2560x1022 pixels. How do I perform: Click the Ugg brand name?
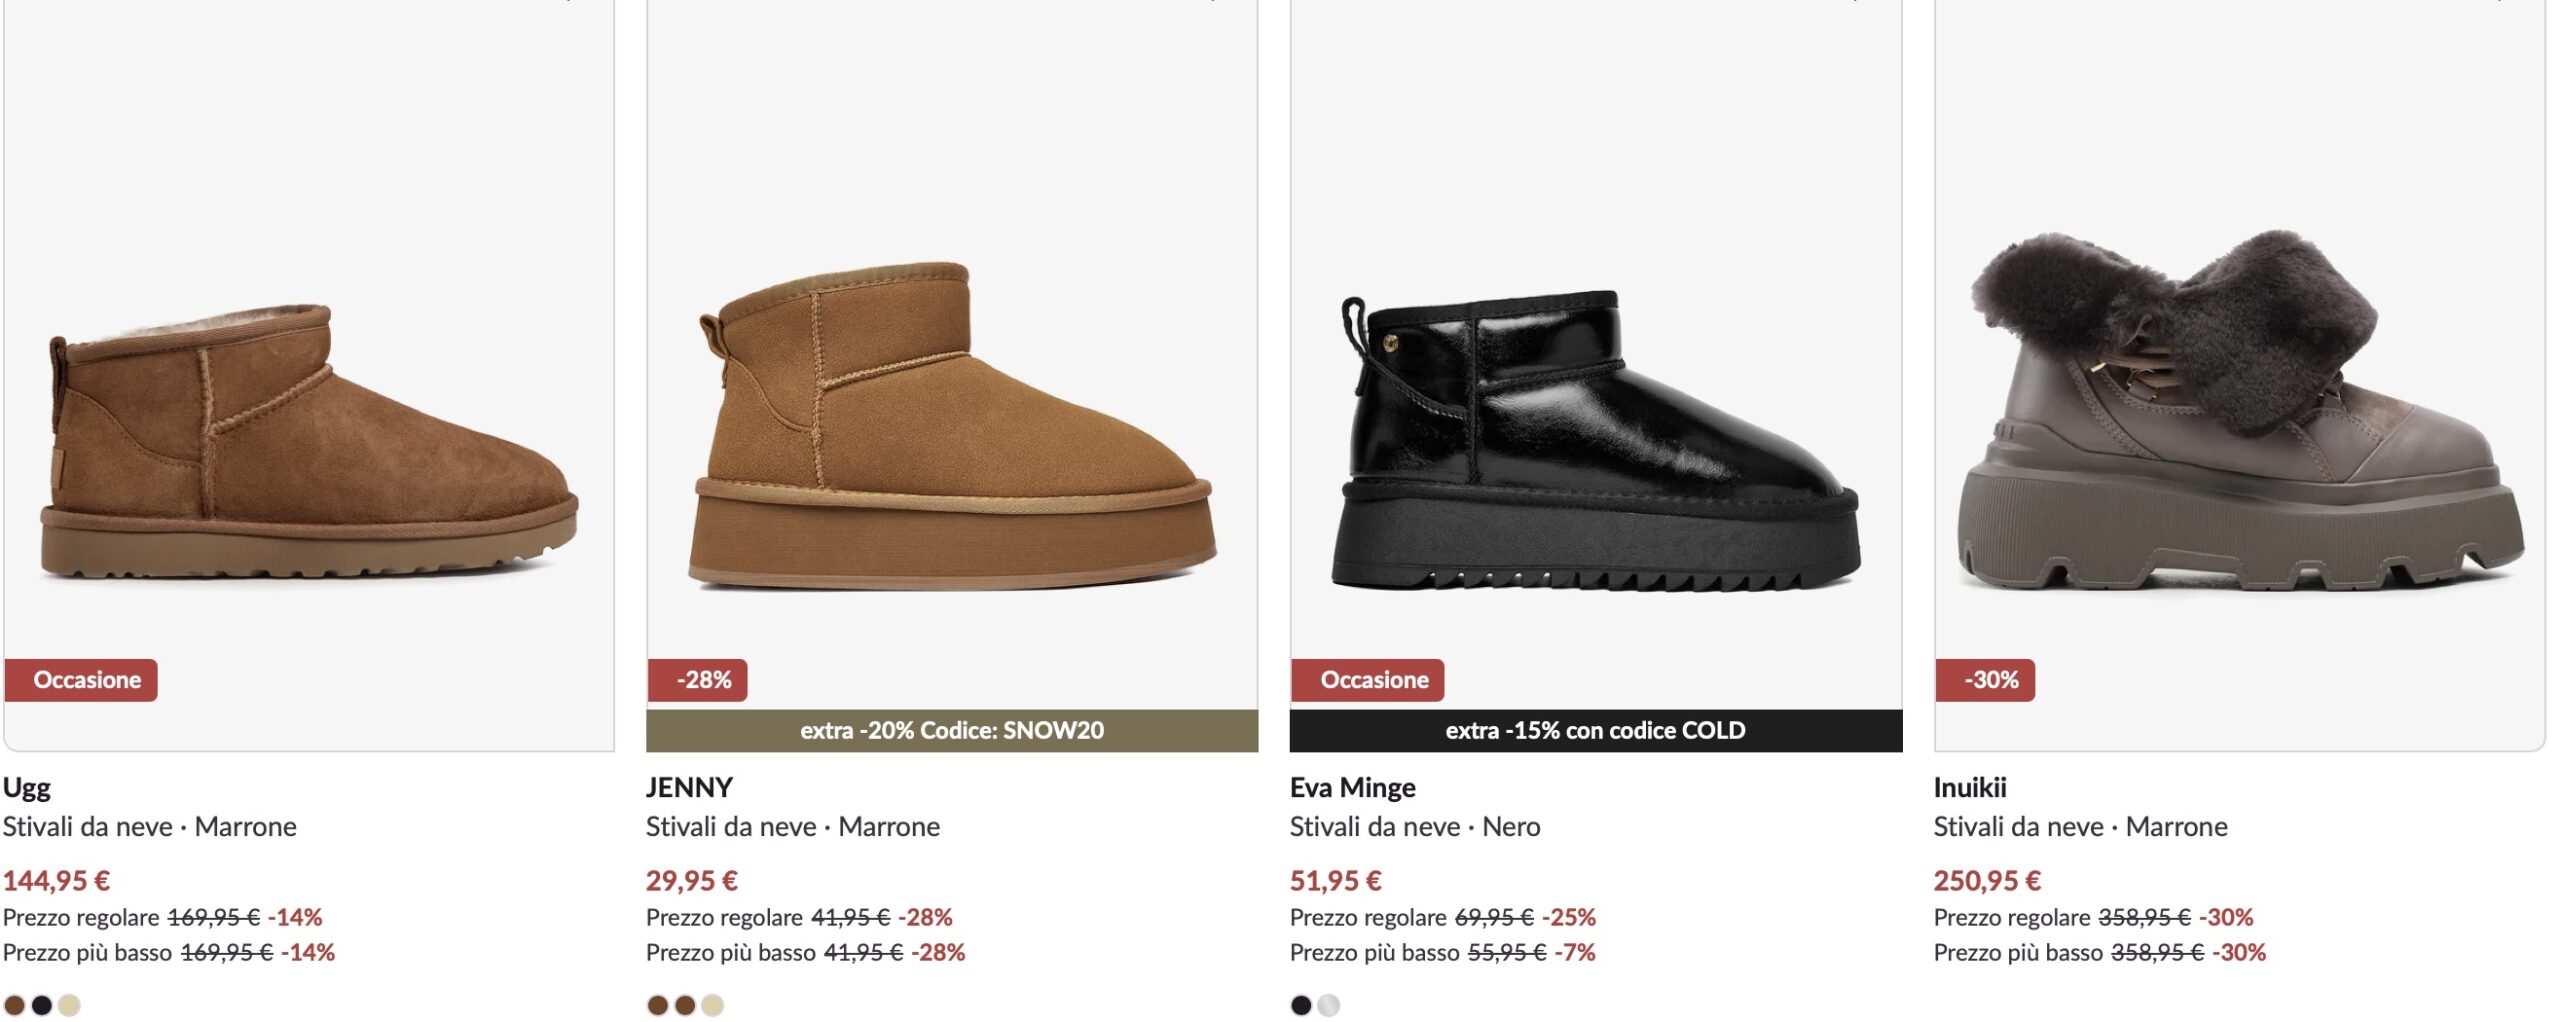pyautogui.click(x=27, y=787)
